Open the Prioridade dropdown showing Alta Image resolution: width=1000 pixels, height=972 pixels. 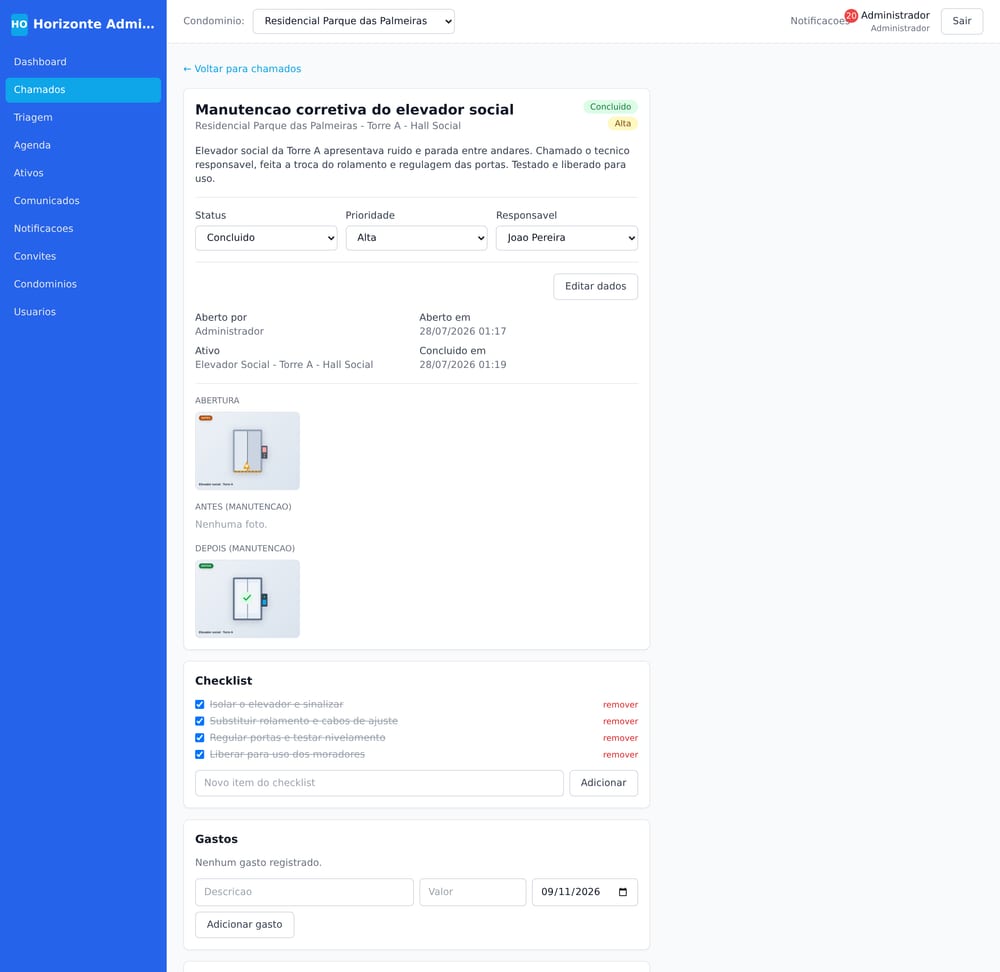[416, 238]
